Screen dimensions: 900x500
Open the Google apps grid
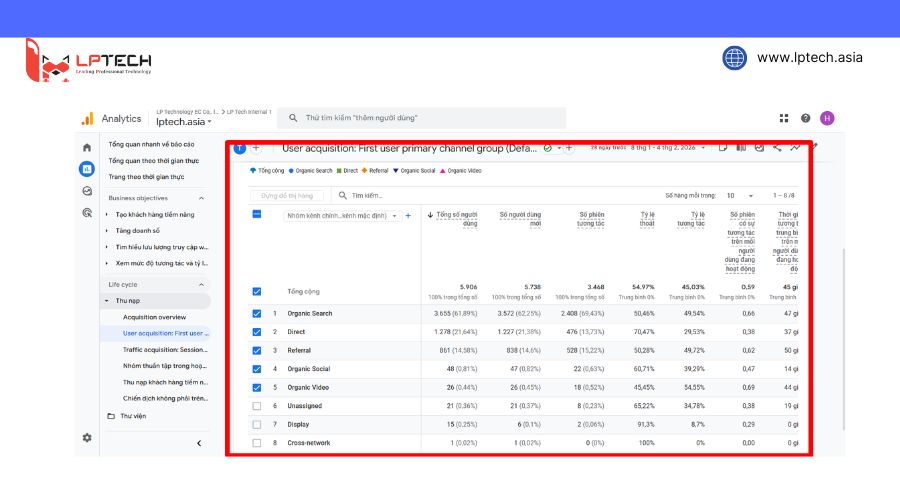point(783,118)
